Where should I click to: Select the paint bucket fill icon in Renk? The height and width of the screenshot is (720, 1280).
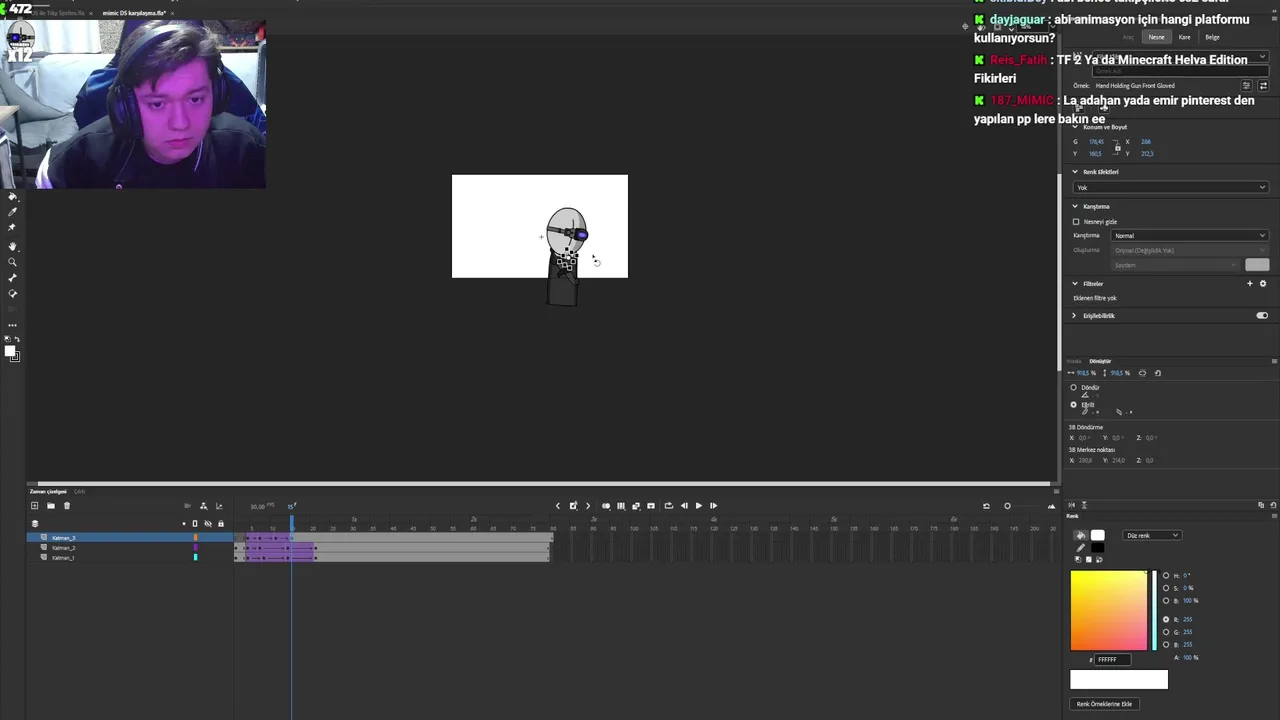pyautogui.click(x=1080, y=536)
